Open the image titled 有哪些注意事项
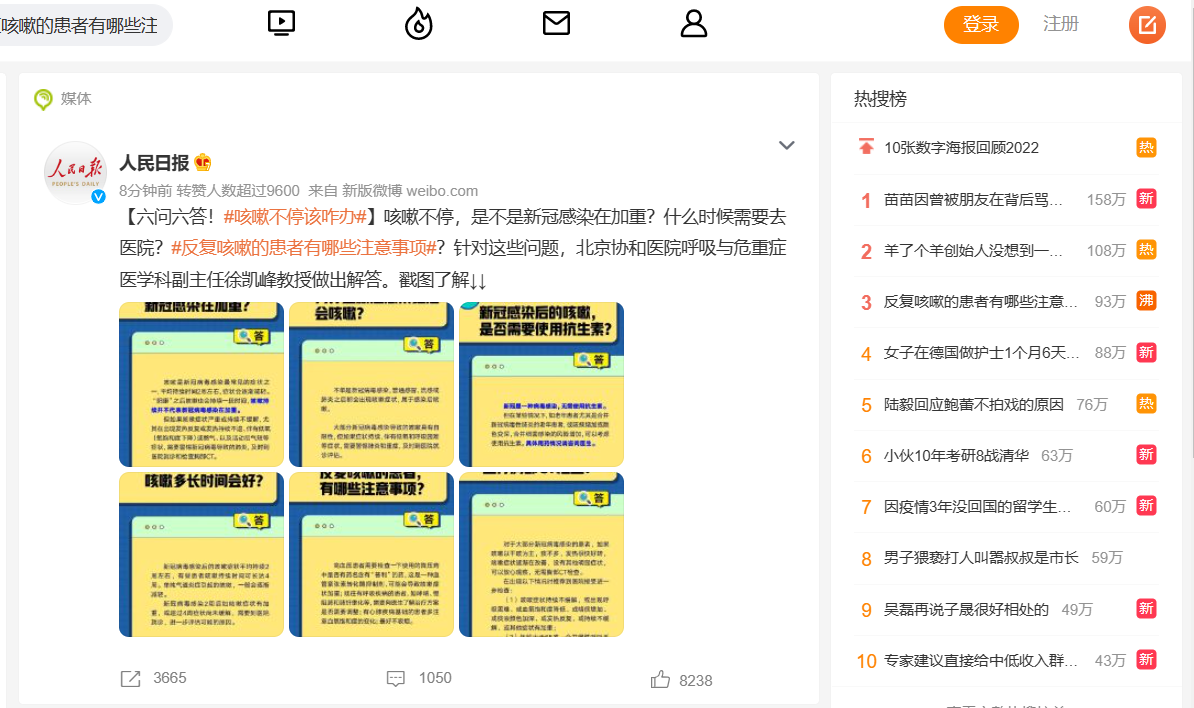This screenshot has height=708, width=1194. pos(372,554)
